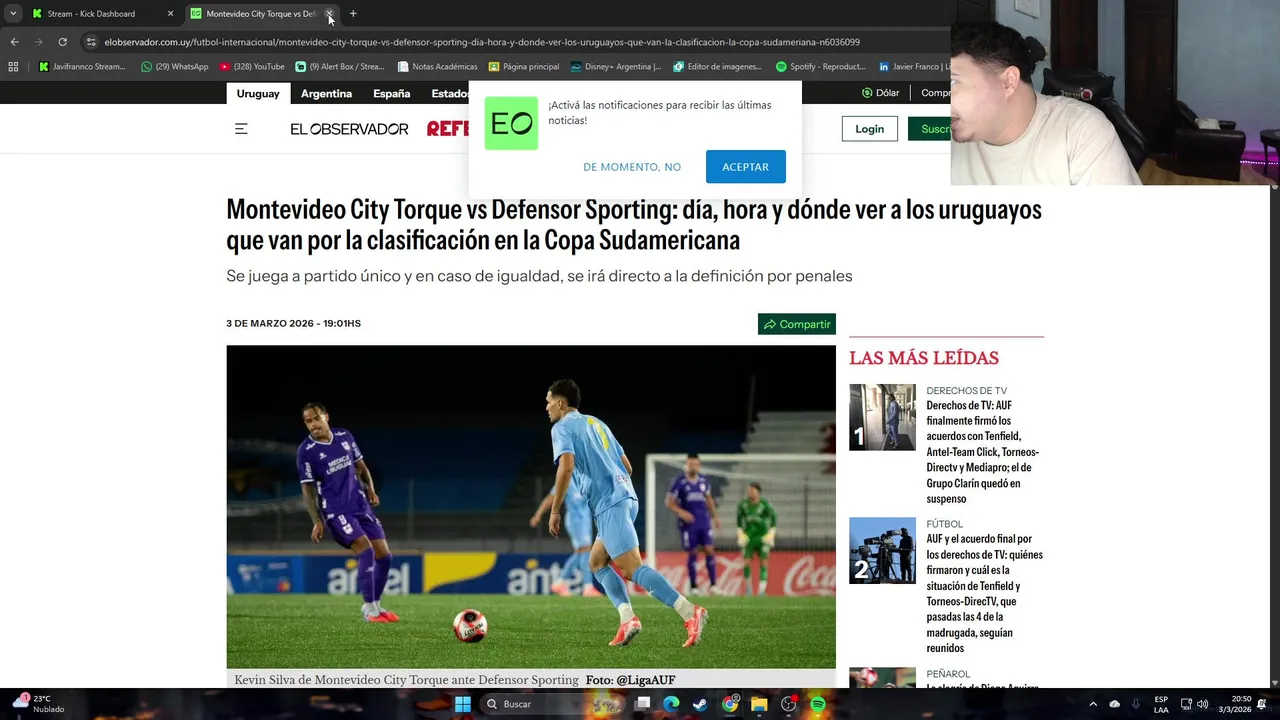This screenshot has height=720, width=1280.
Task: Open the Página principal bookmark
Action: point(523,67)
